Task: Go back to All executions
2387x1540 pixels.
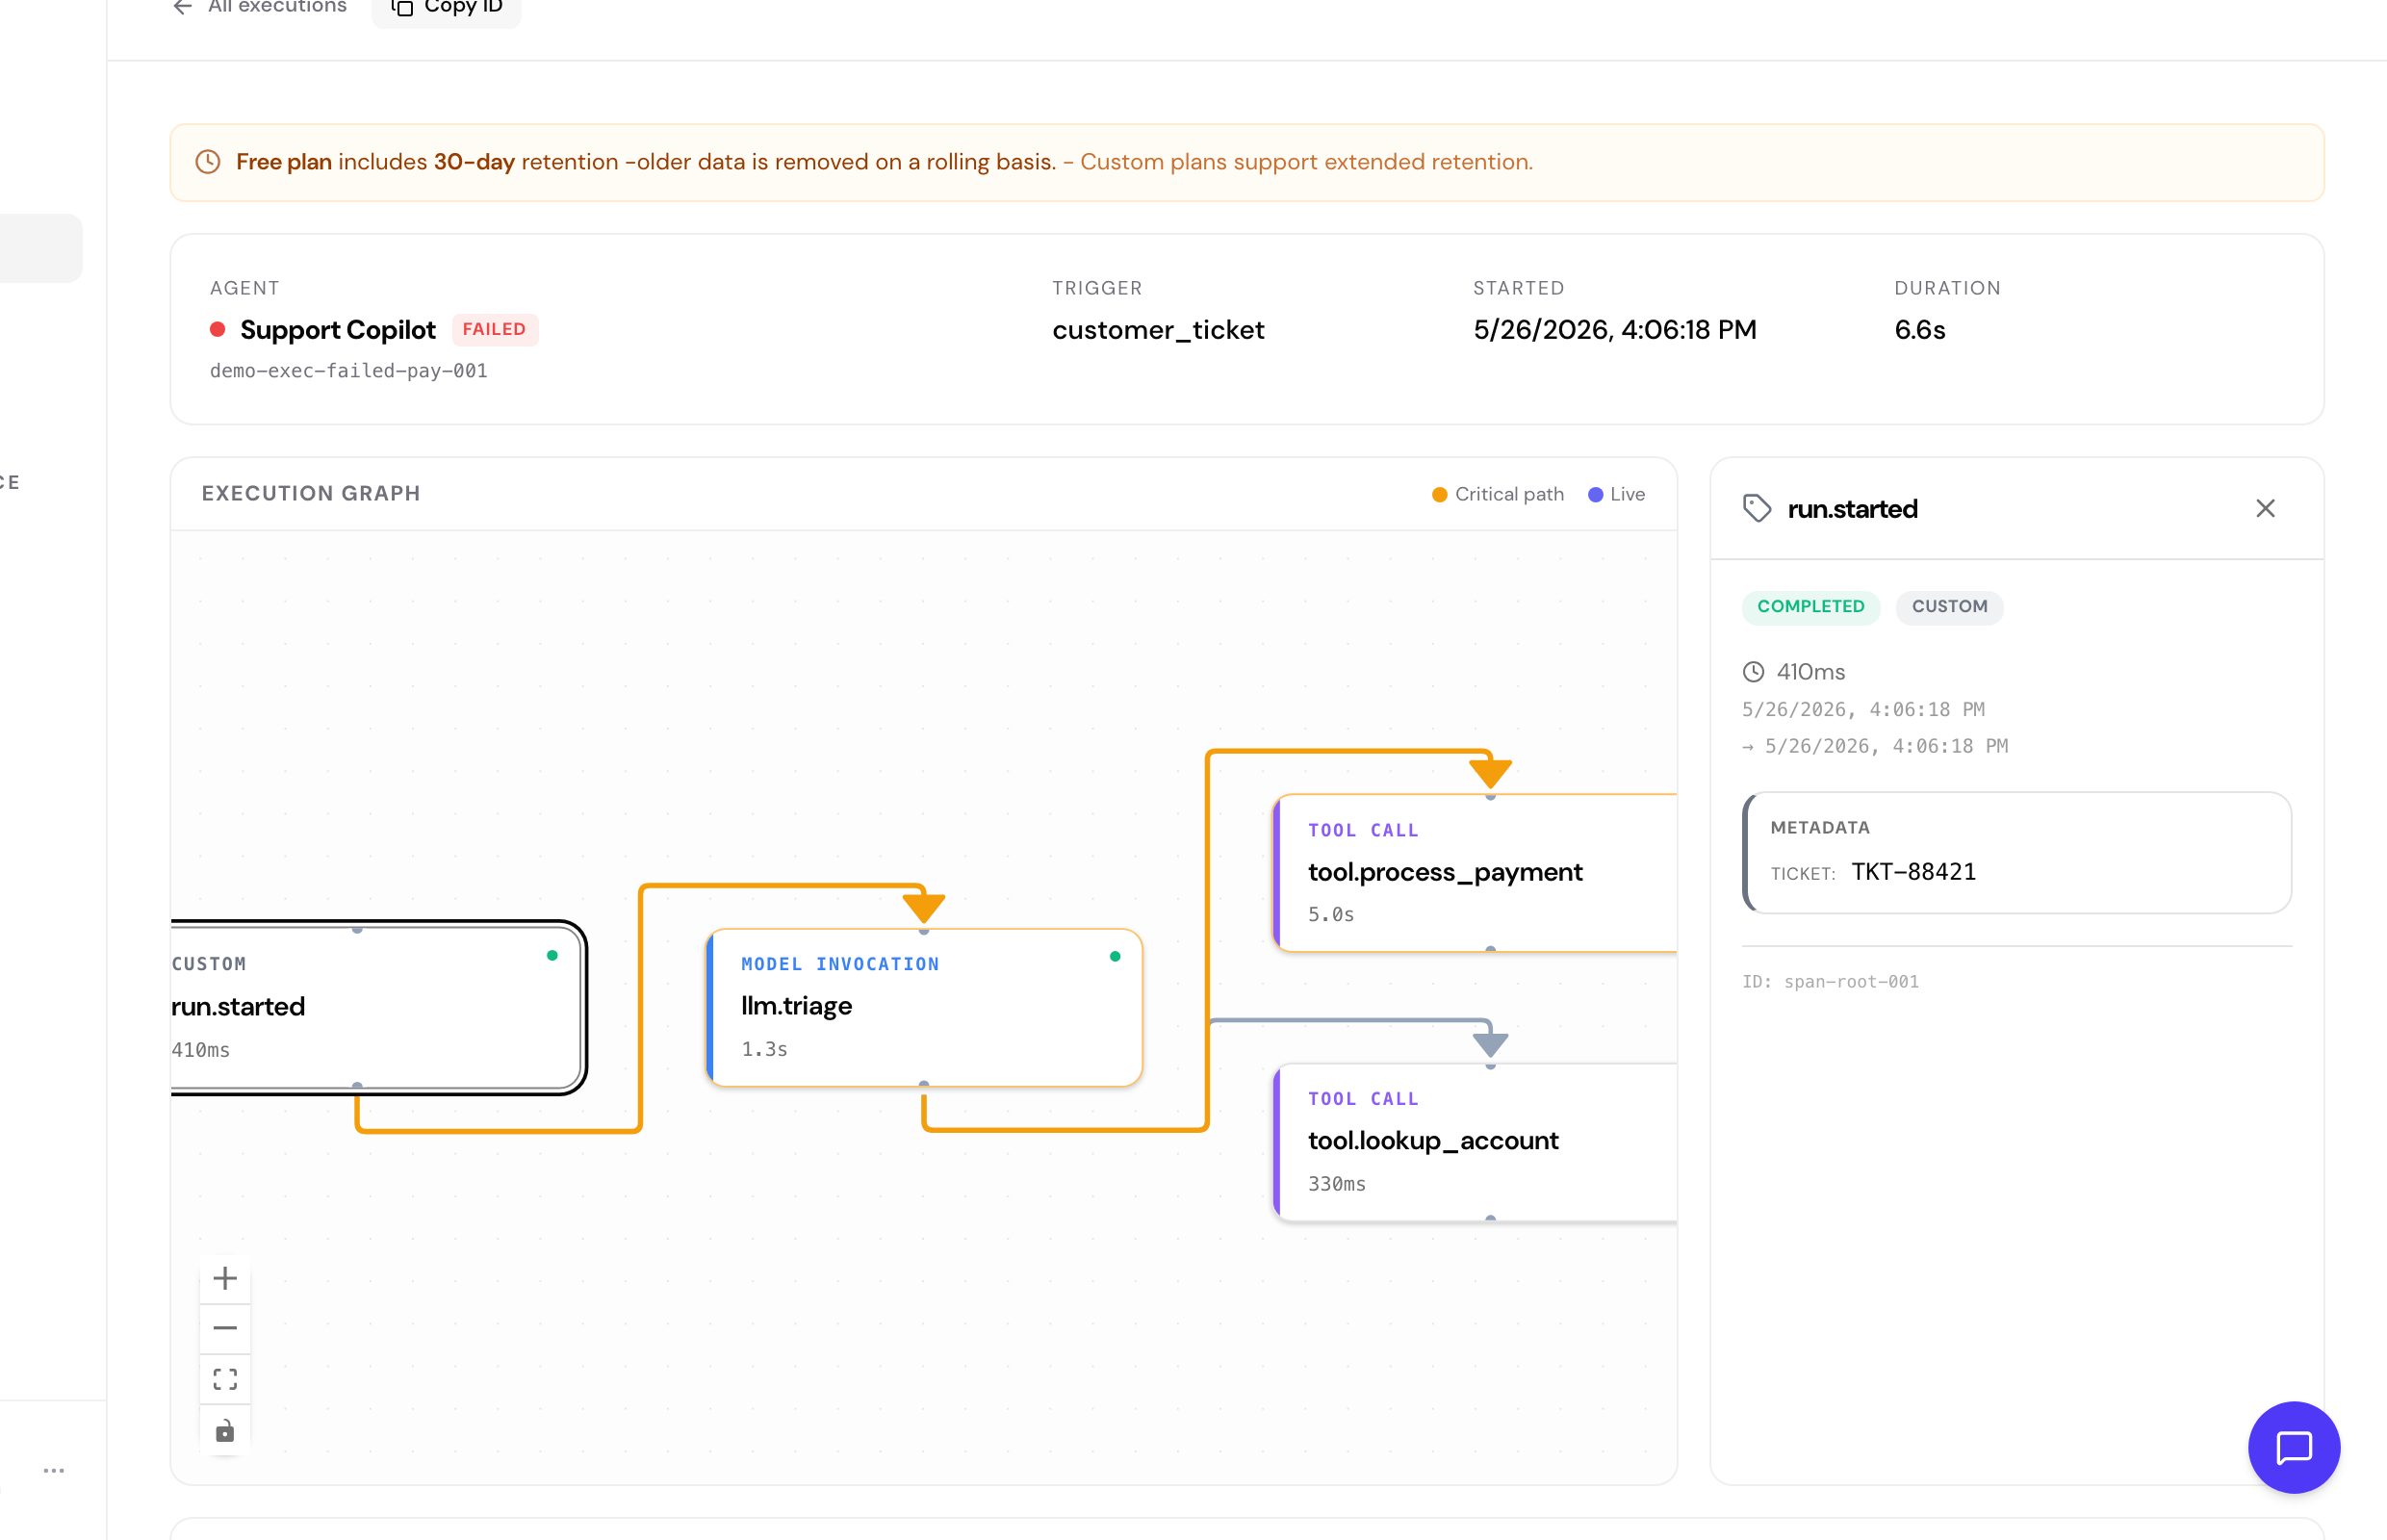Action: point(260,7)
